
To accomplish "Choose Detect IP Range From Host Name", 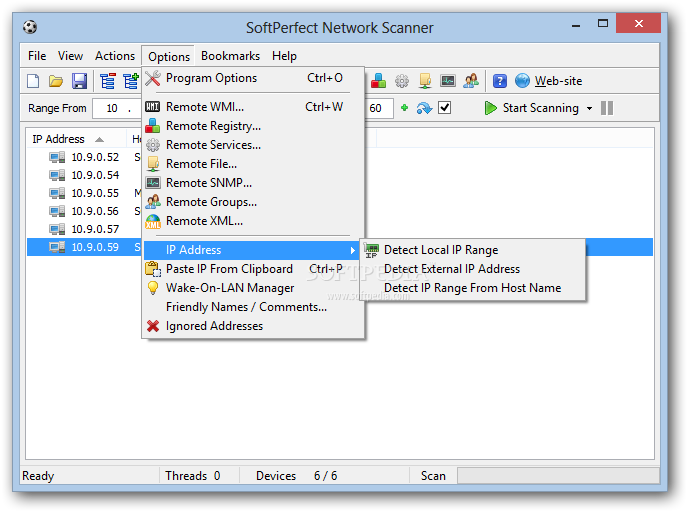I will coord(473,288).
